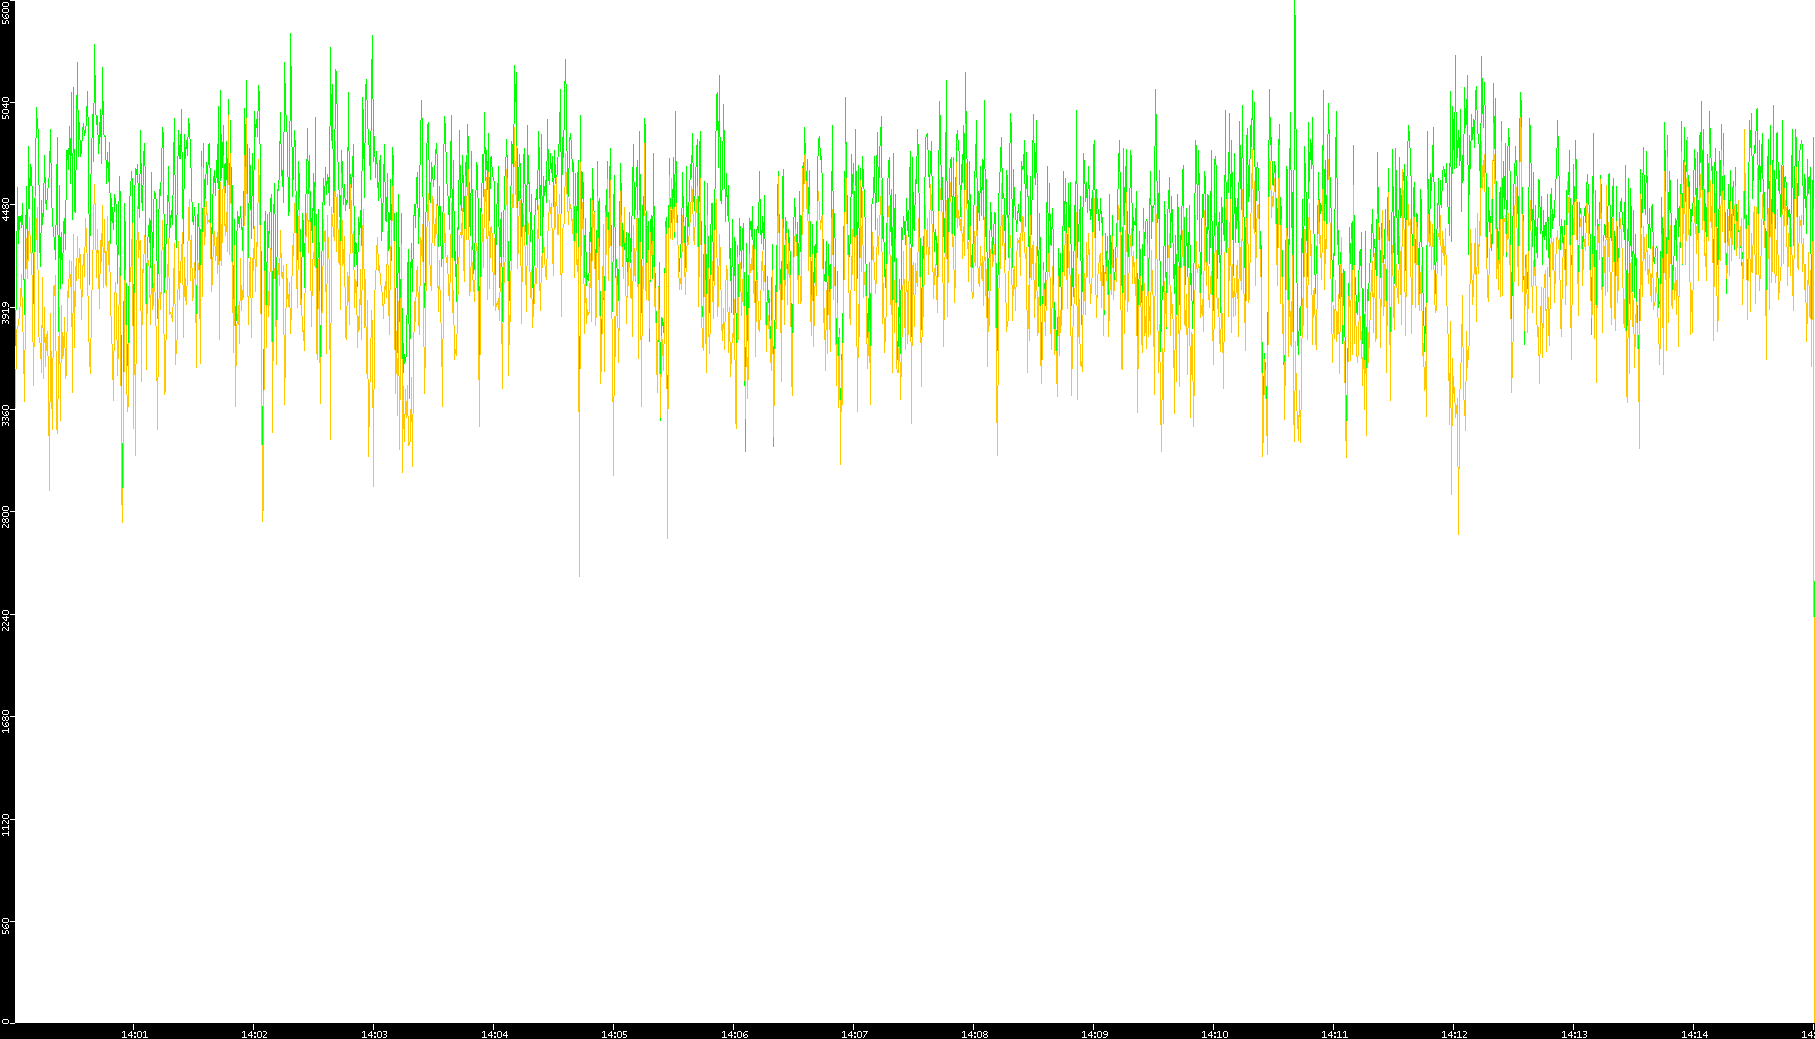
Task: Select the 1680 vertical axis label
Action: pos(6,720)
